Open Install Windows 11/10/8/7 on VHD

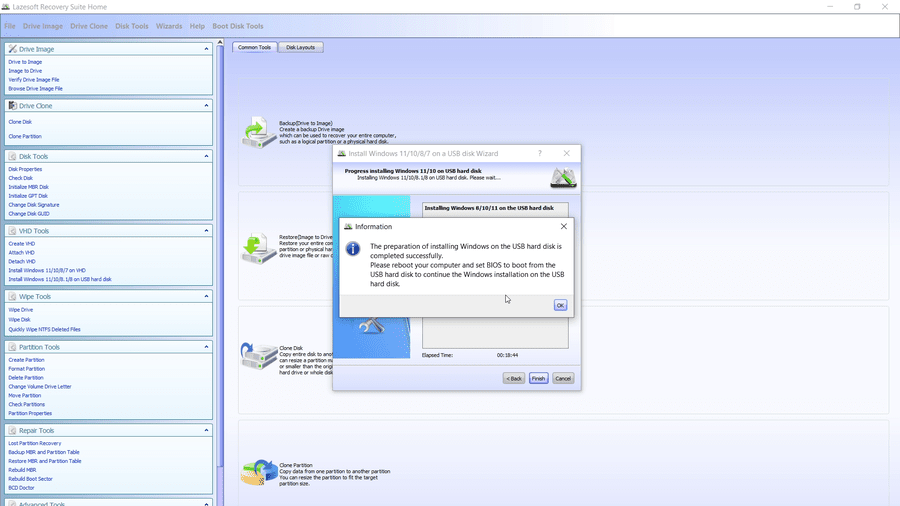(47, 270)
